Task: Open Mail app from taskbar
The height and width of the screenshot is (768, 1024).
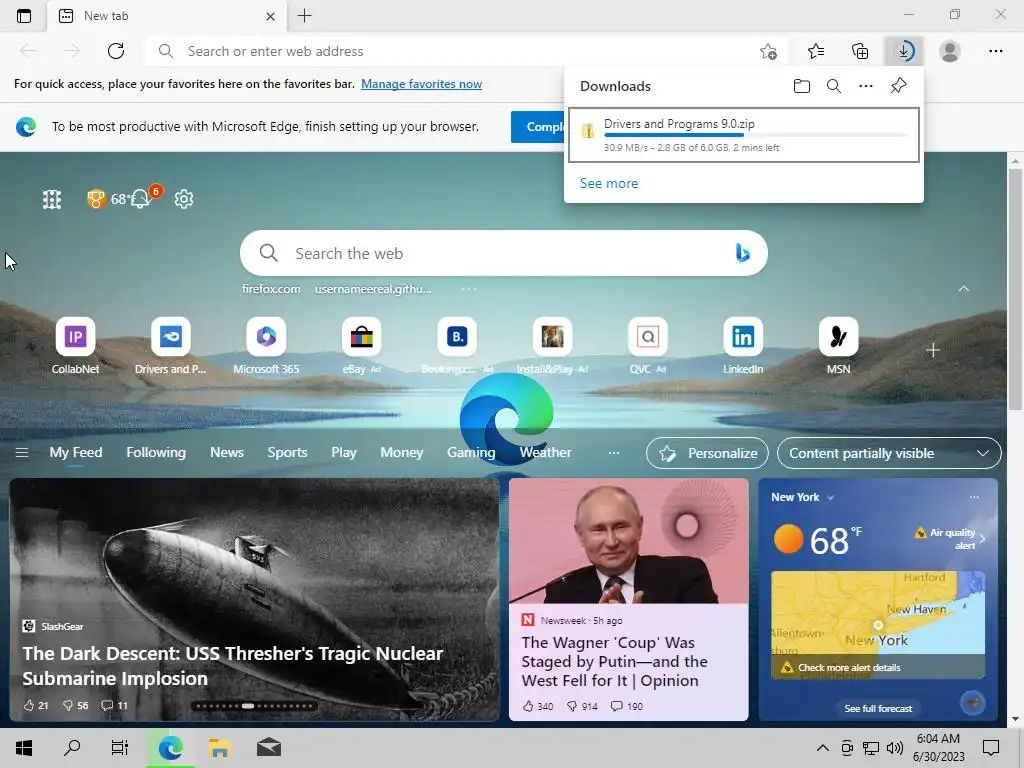Action: pyautogui.click(x=268, y=748)
